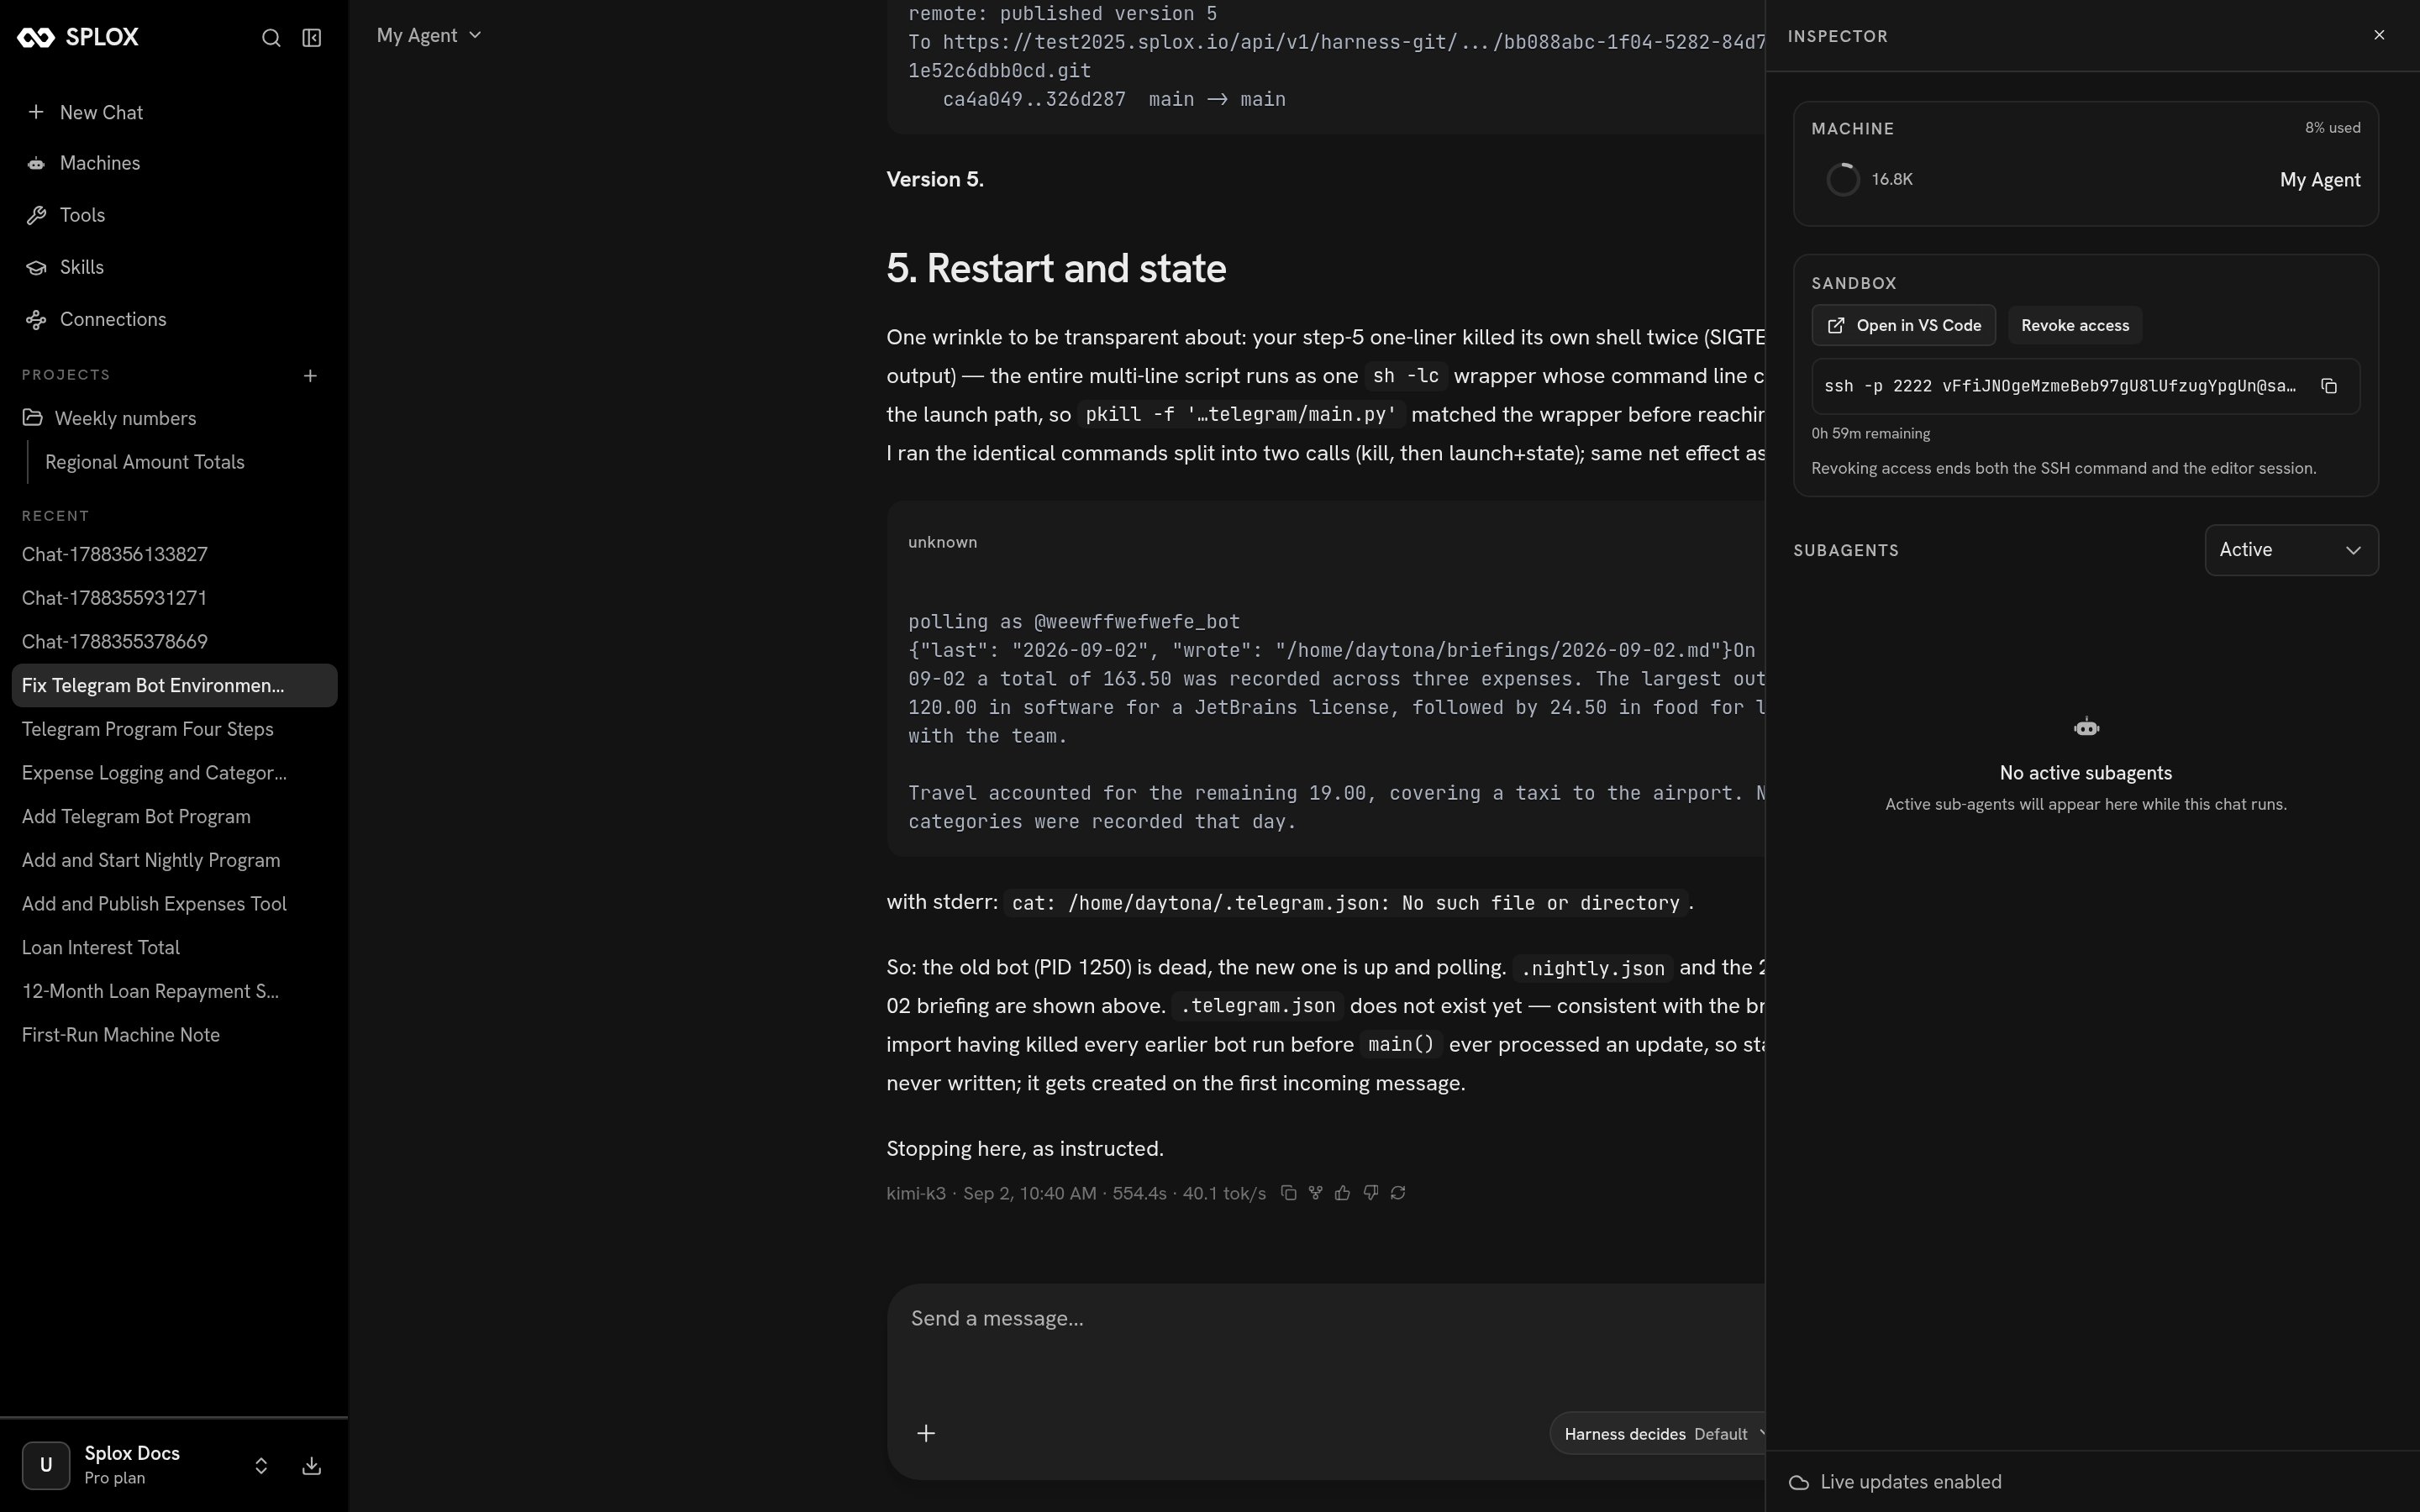The height and width of the screenshot is (1512, 2420).
Task: Copy the assistant message
Action: 1289,1193
